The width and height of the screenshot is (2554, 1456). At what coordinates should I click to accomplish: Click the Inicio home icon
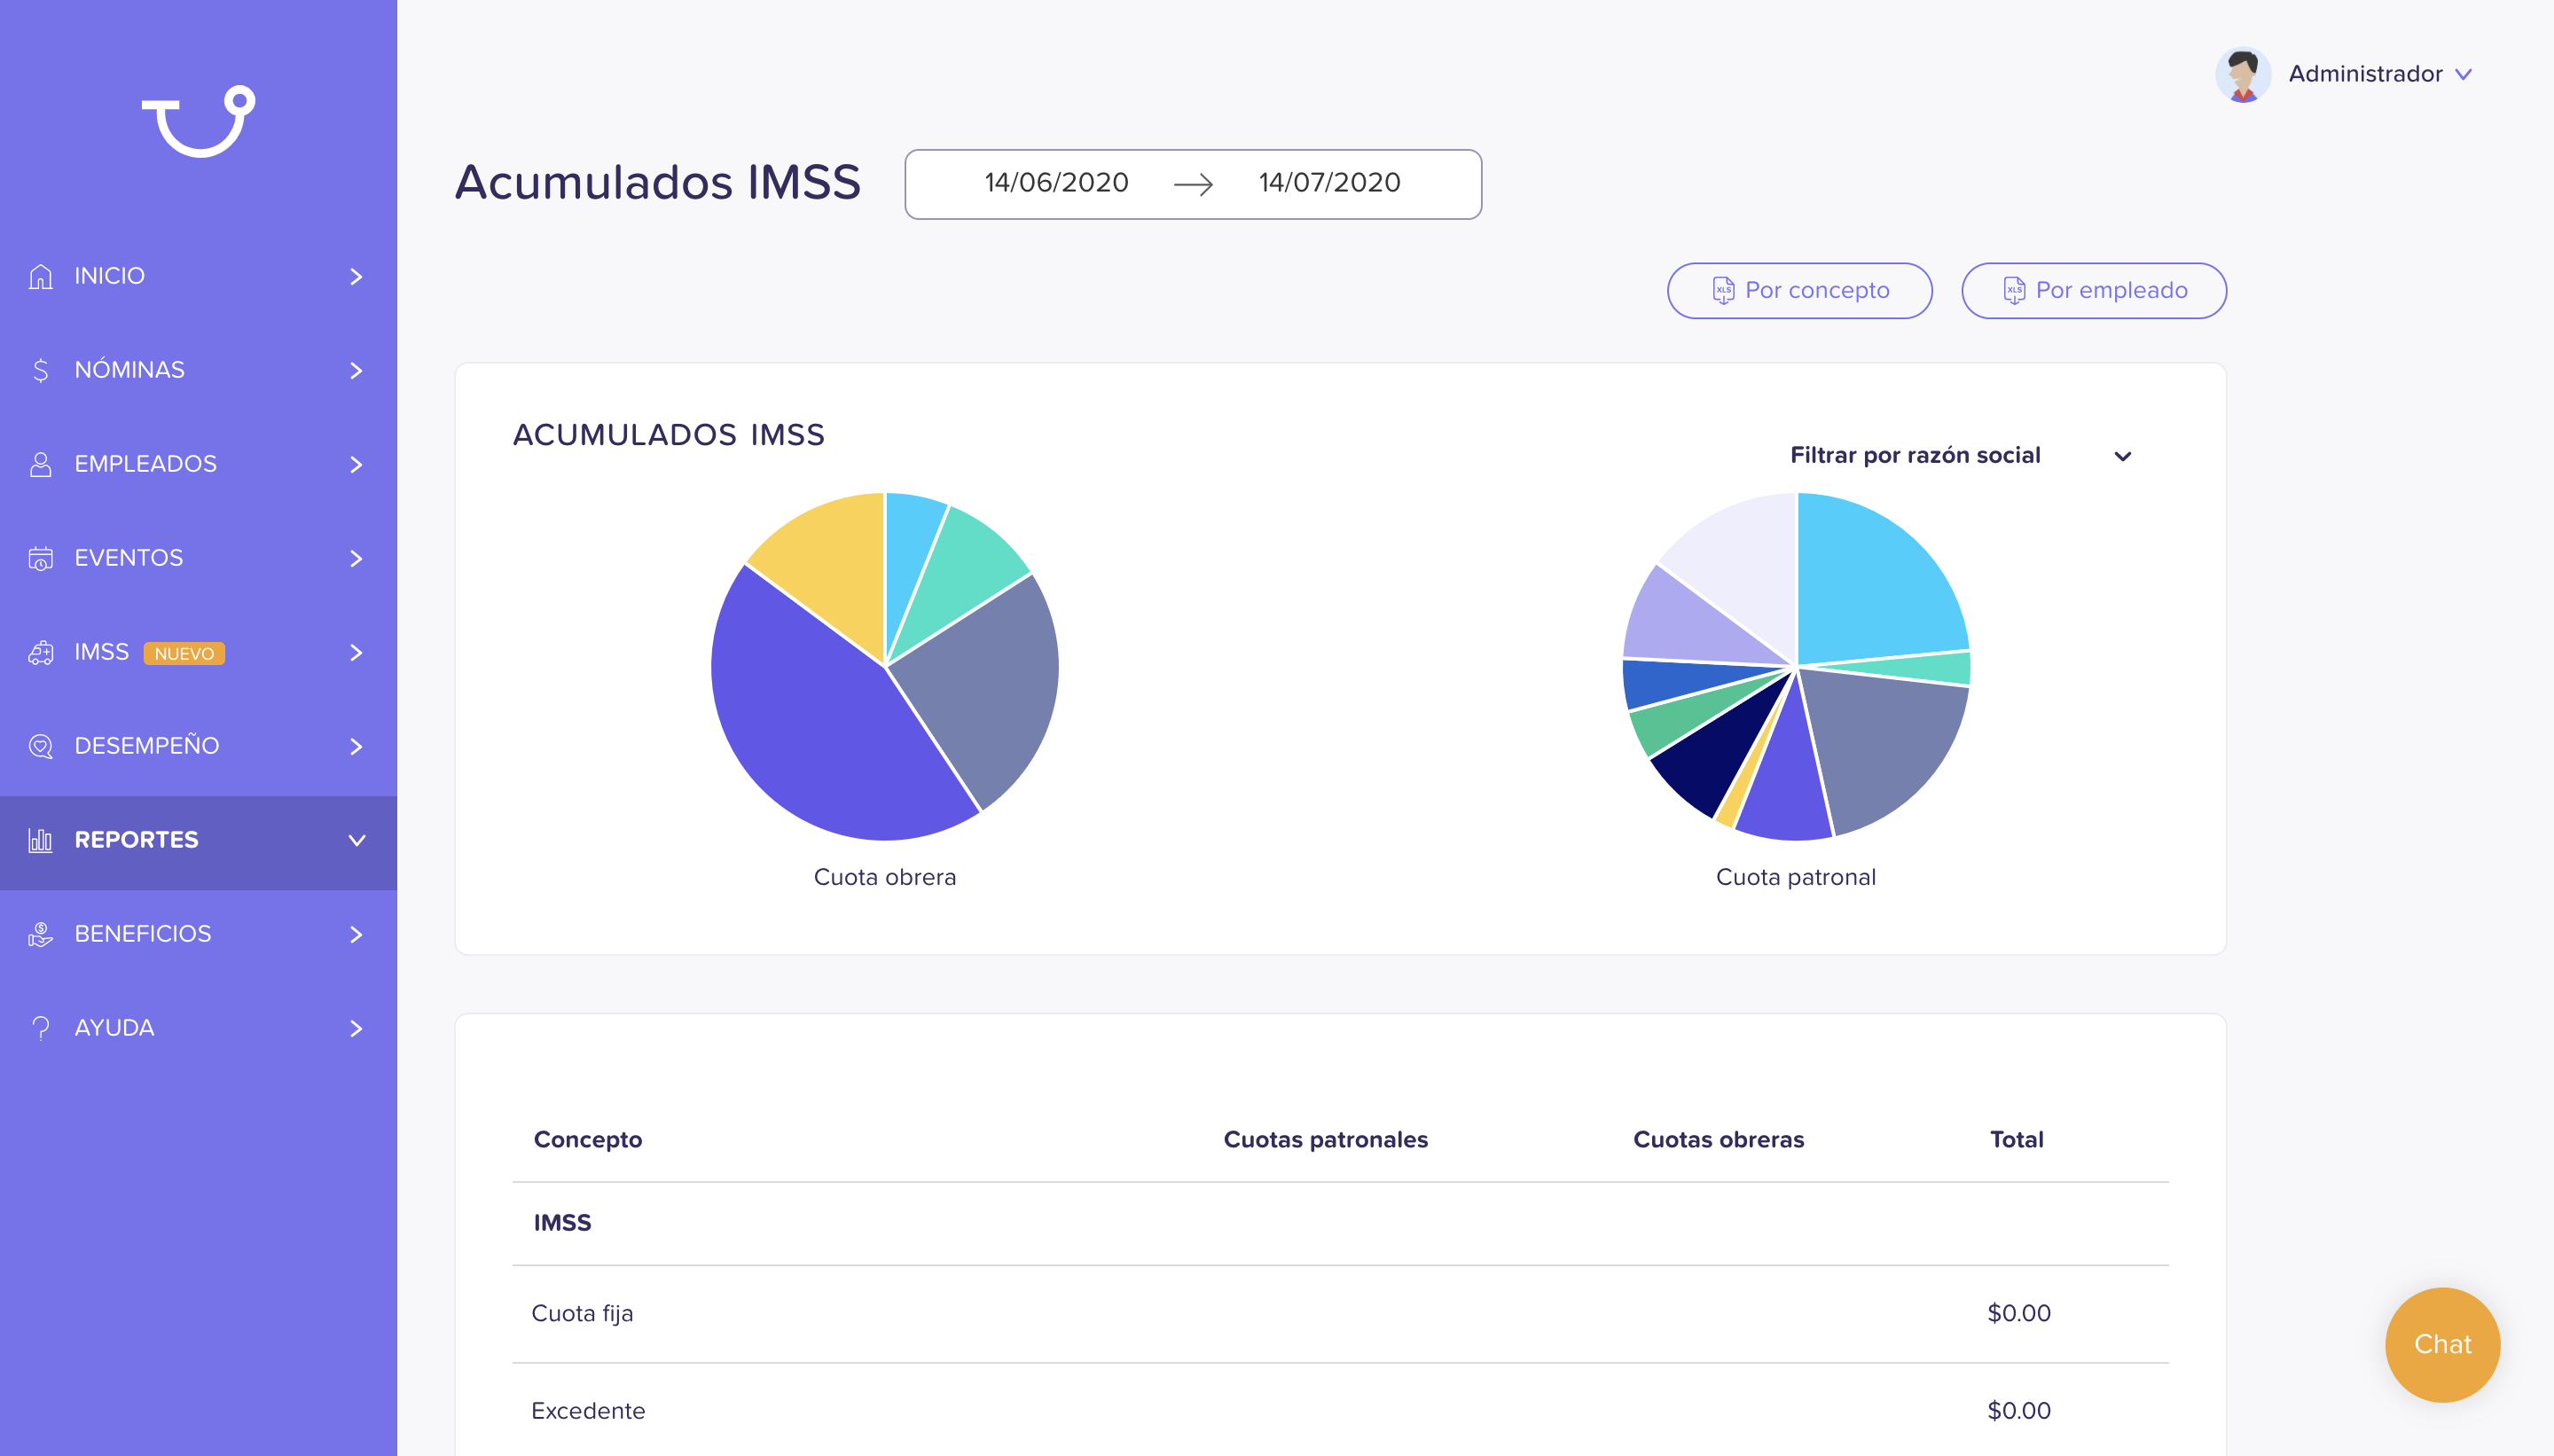coord(41,276)
